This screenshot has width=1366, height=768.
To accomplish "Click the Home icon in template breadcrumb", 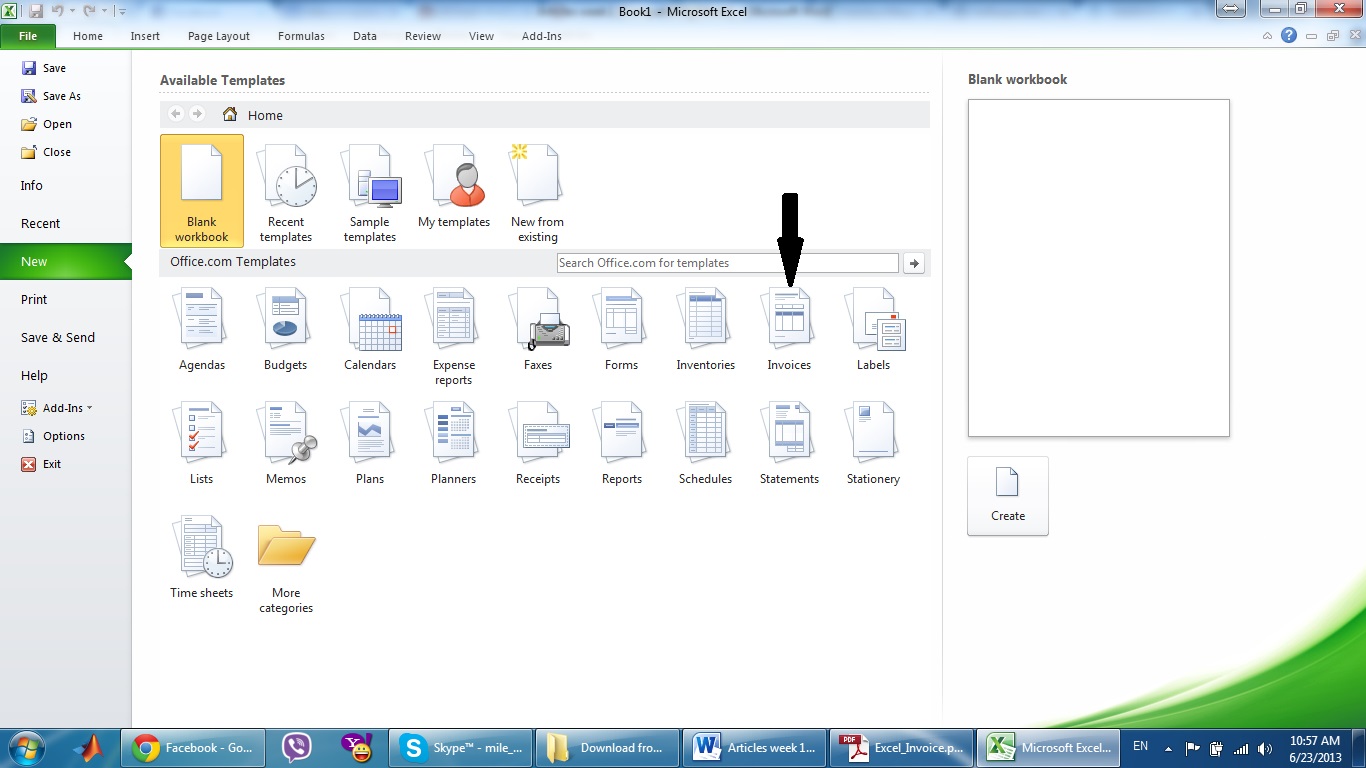I will [x=230, y=115].
